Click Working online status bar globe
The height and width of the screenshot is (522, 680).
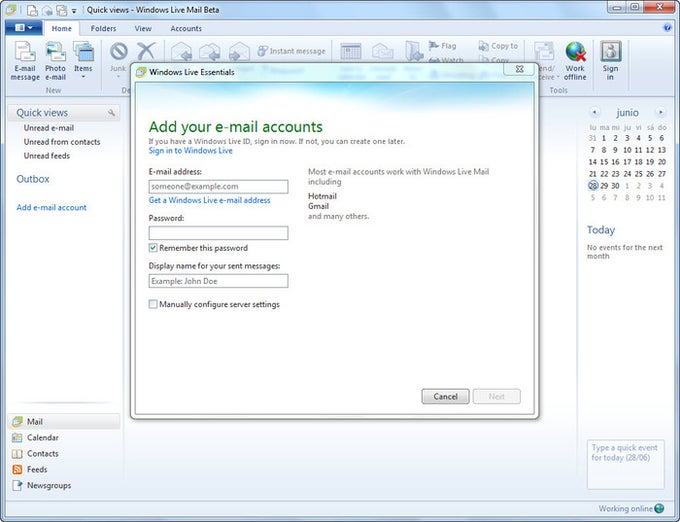659,508
